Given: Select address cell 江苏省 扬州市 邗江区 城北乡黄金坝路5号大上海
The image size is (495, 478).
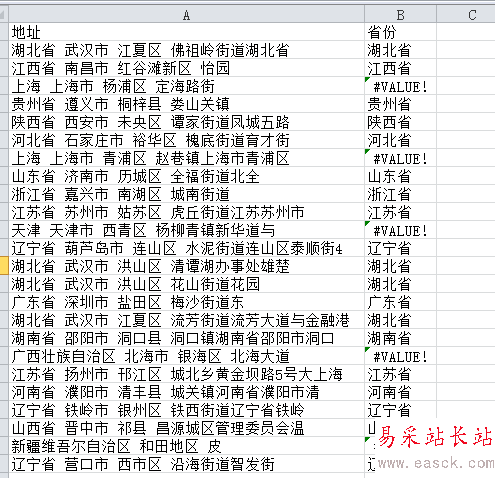Looking at the screenshot, I should 186,374.
